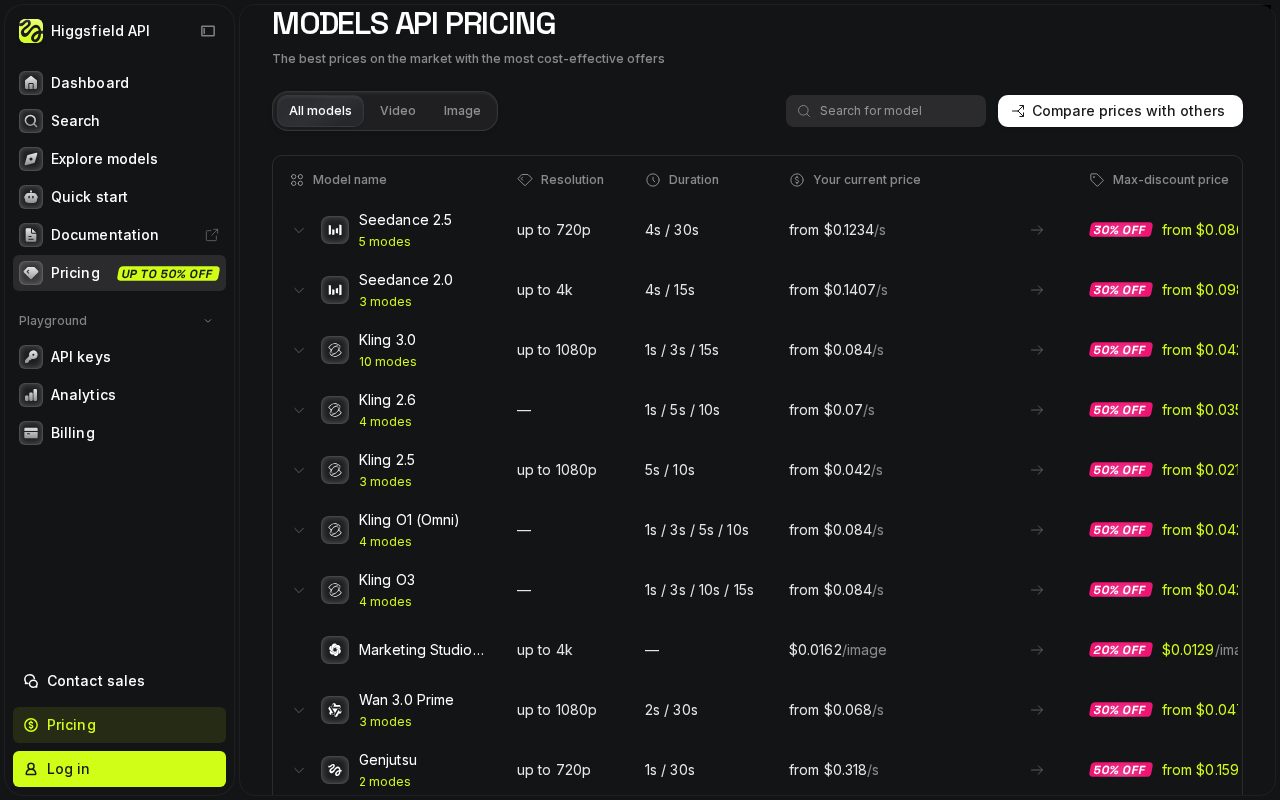Switch to the Image tab
This screenshot has width=1280, height=800.
pos(462,111)
